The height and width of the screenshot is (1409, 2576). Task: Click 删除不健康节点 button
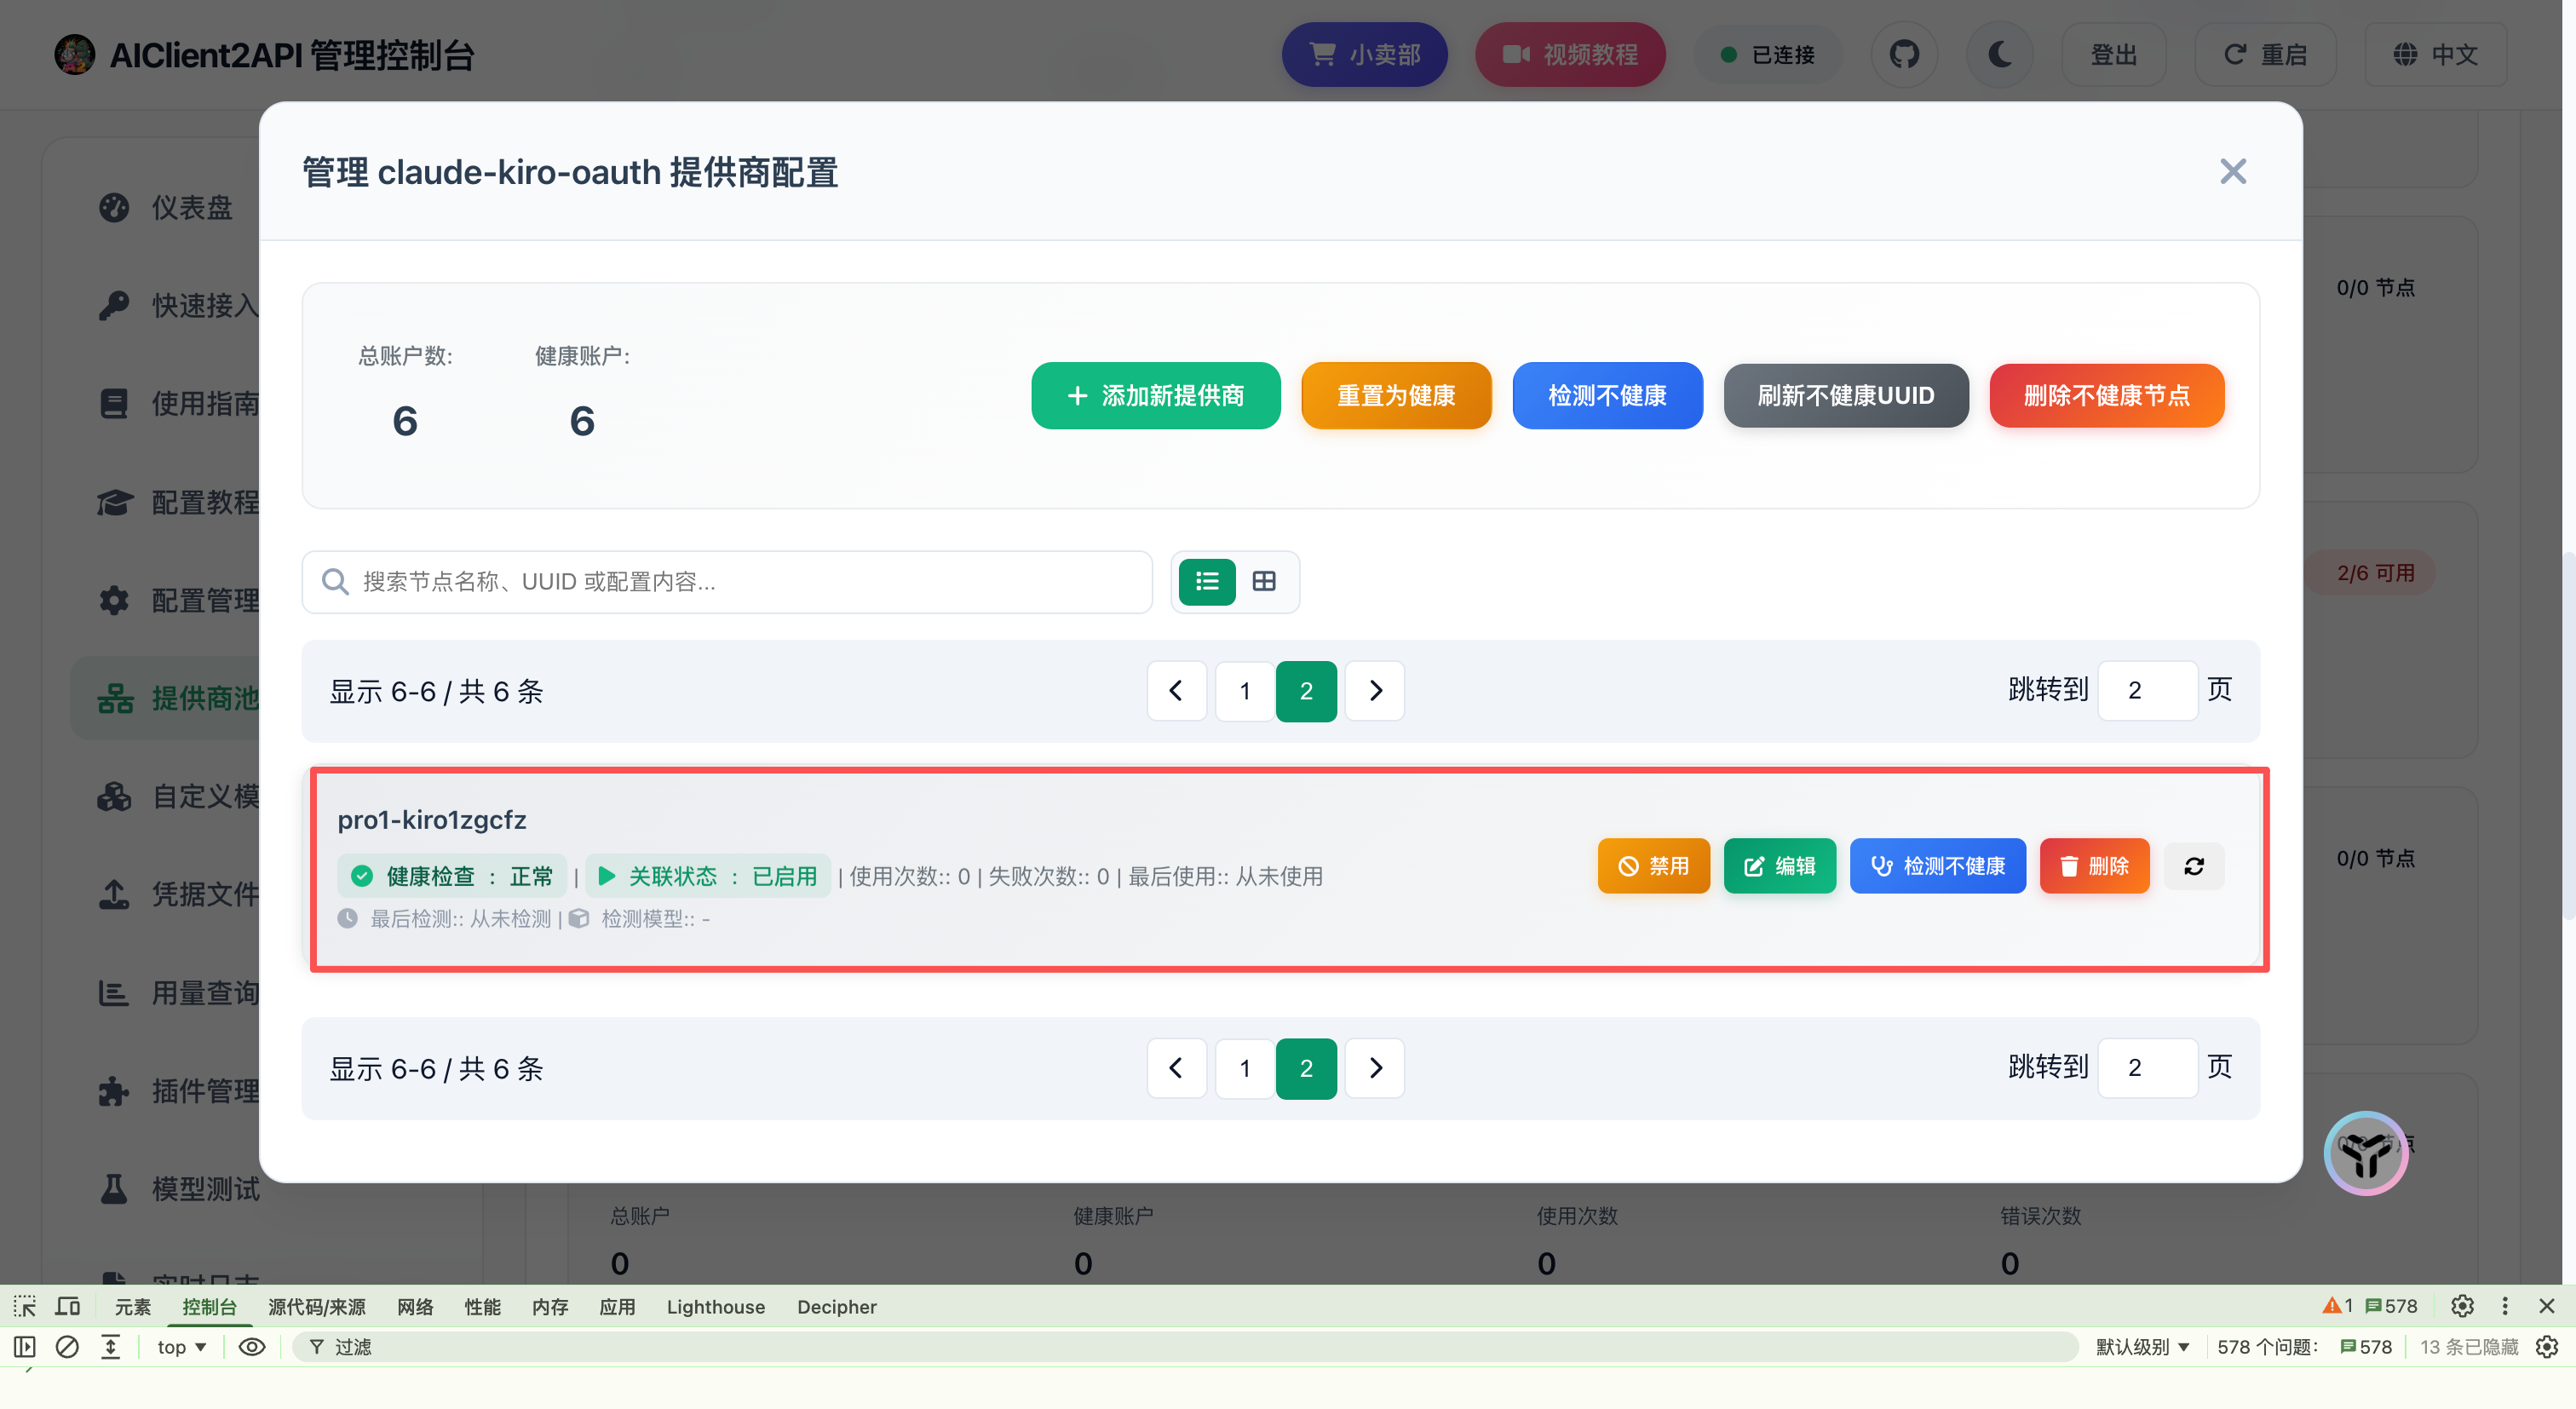[2106, 395]
